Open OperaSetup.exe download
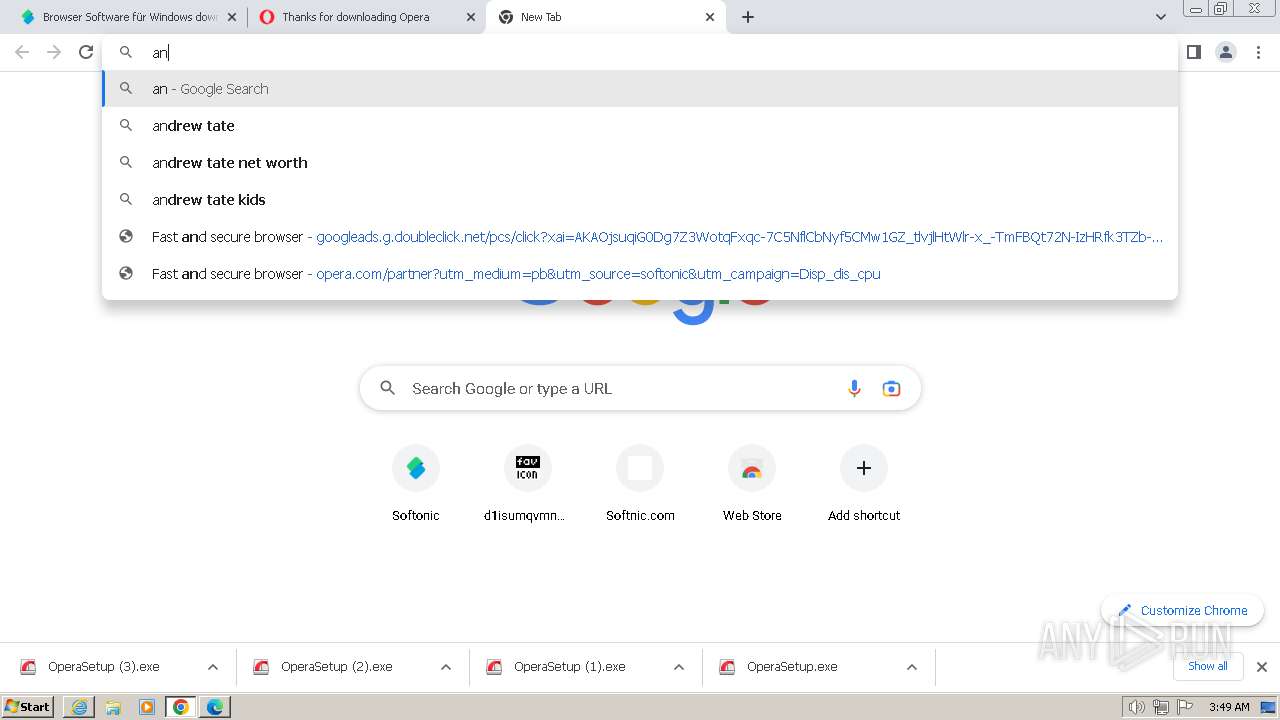 (792, 667)
